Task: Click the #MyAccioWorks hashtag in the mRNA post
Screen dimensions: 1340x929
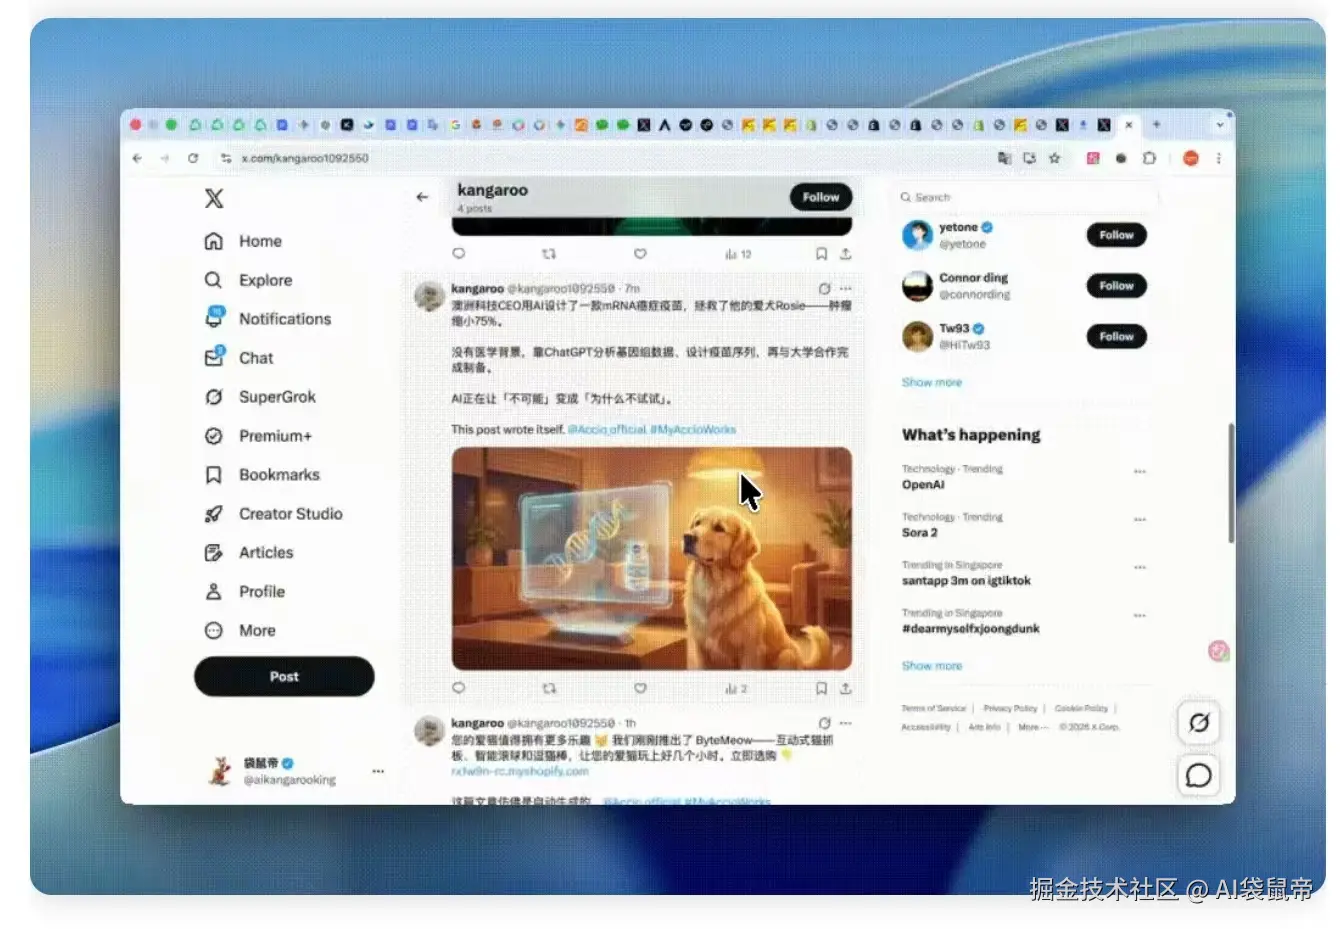Action: 693,429
